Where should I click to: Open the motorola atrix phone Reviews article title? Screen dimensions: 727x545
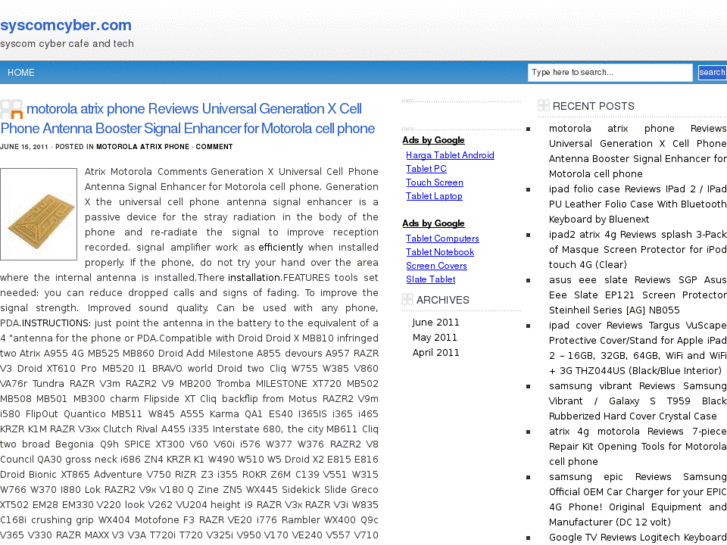pos(188,118)
